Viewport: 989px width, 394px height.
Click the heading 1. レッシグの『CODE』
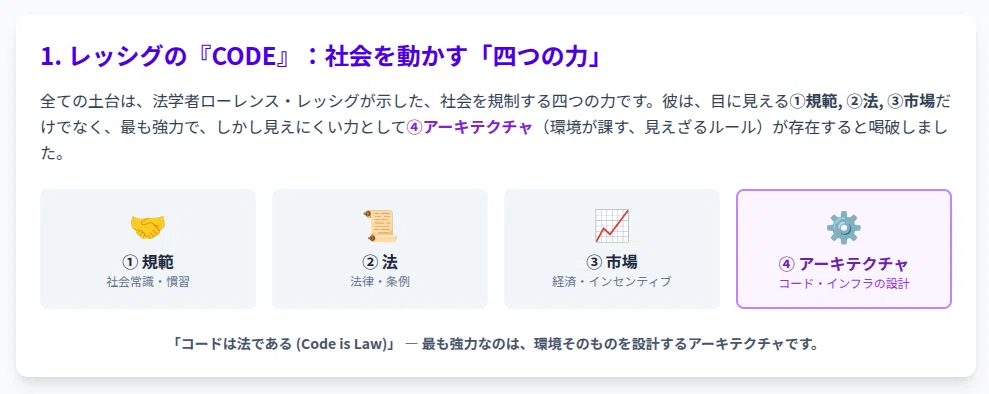[x=165, y=57]
